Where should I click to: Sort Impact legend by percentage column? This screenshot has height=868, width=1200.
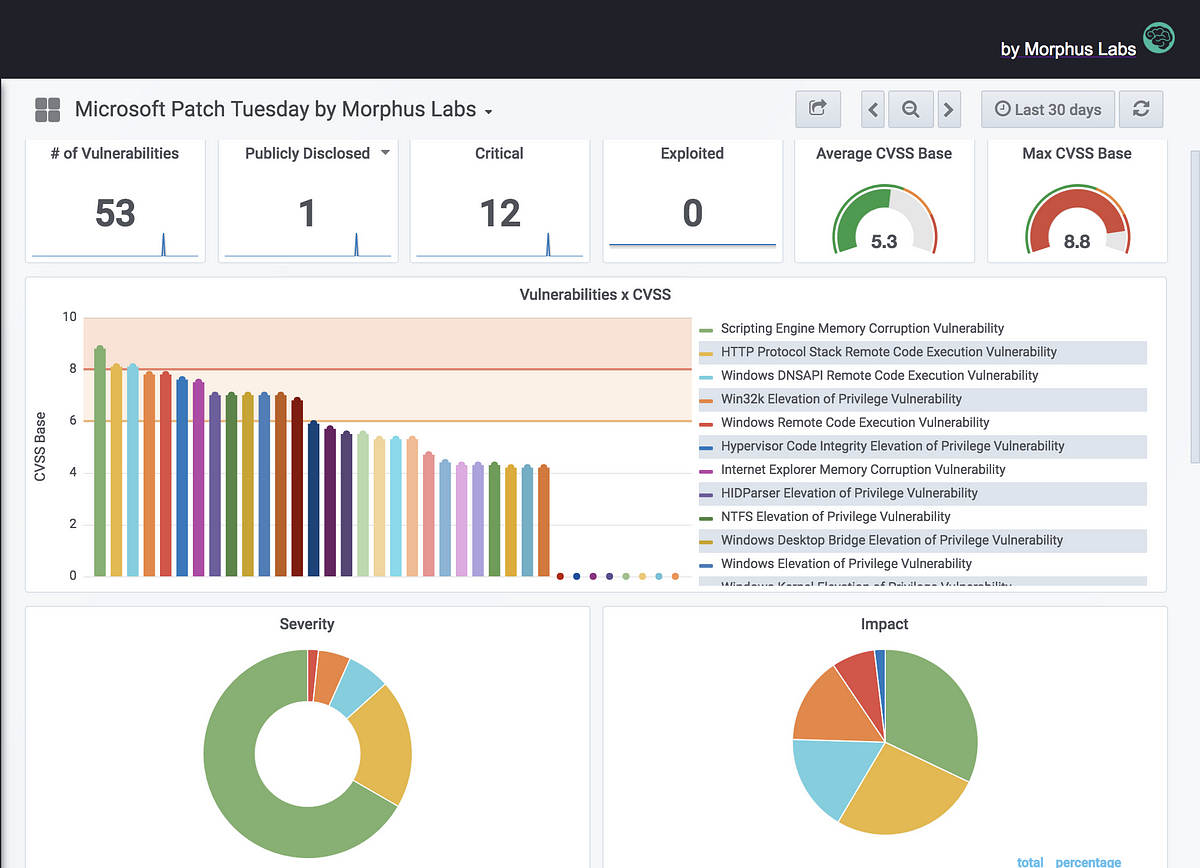click(1088, 861)
